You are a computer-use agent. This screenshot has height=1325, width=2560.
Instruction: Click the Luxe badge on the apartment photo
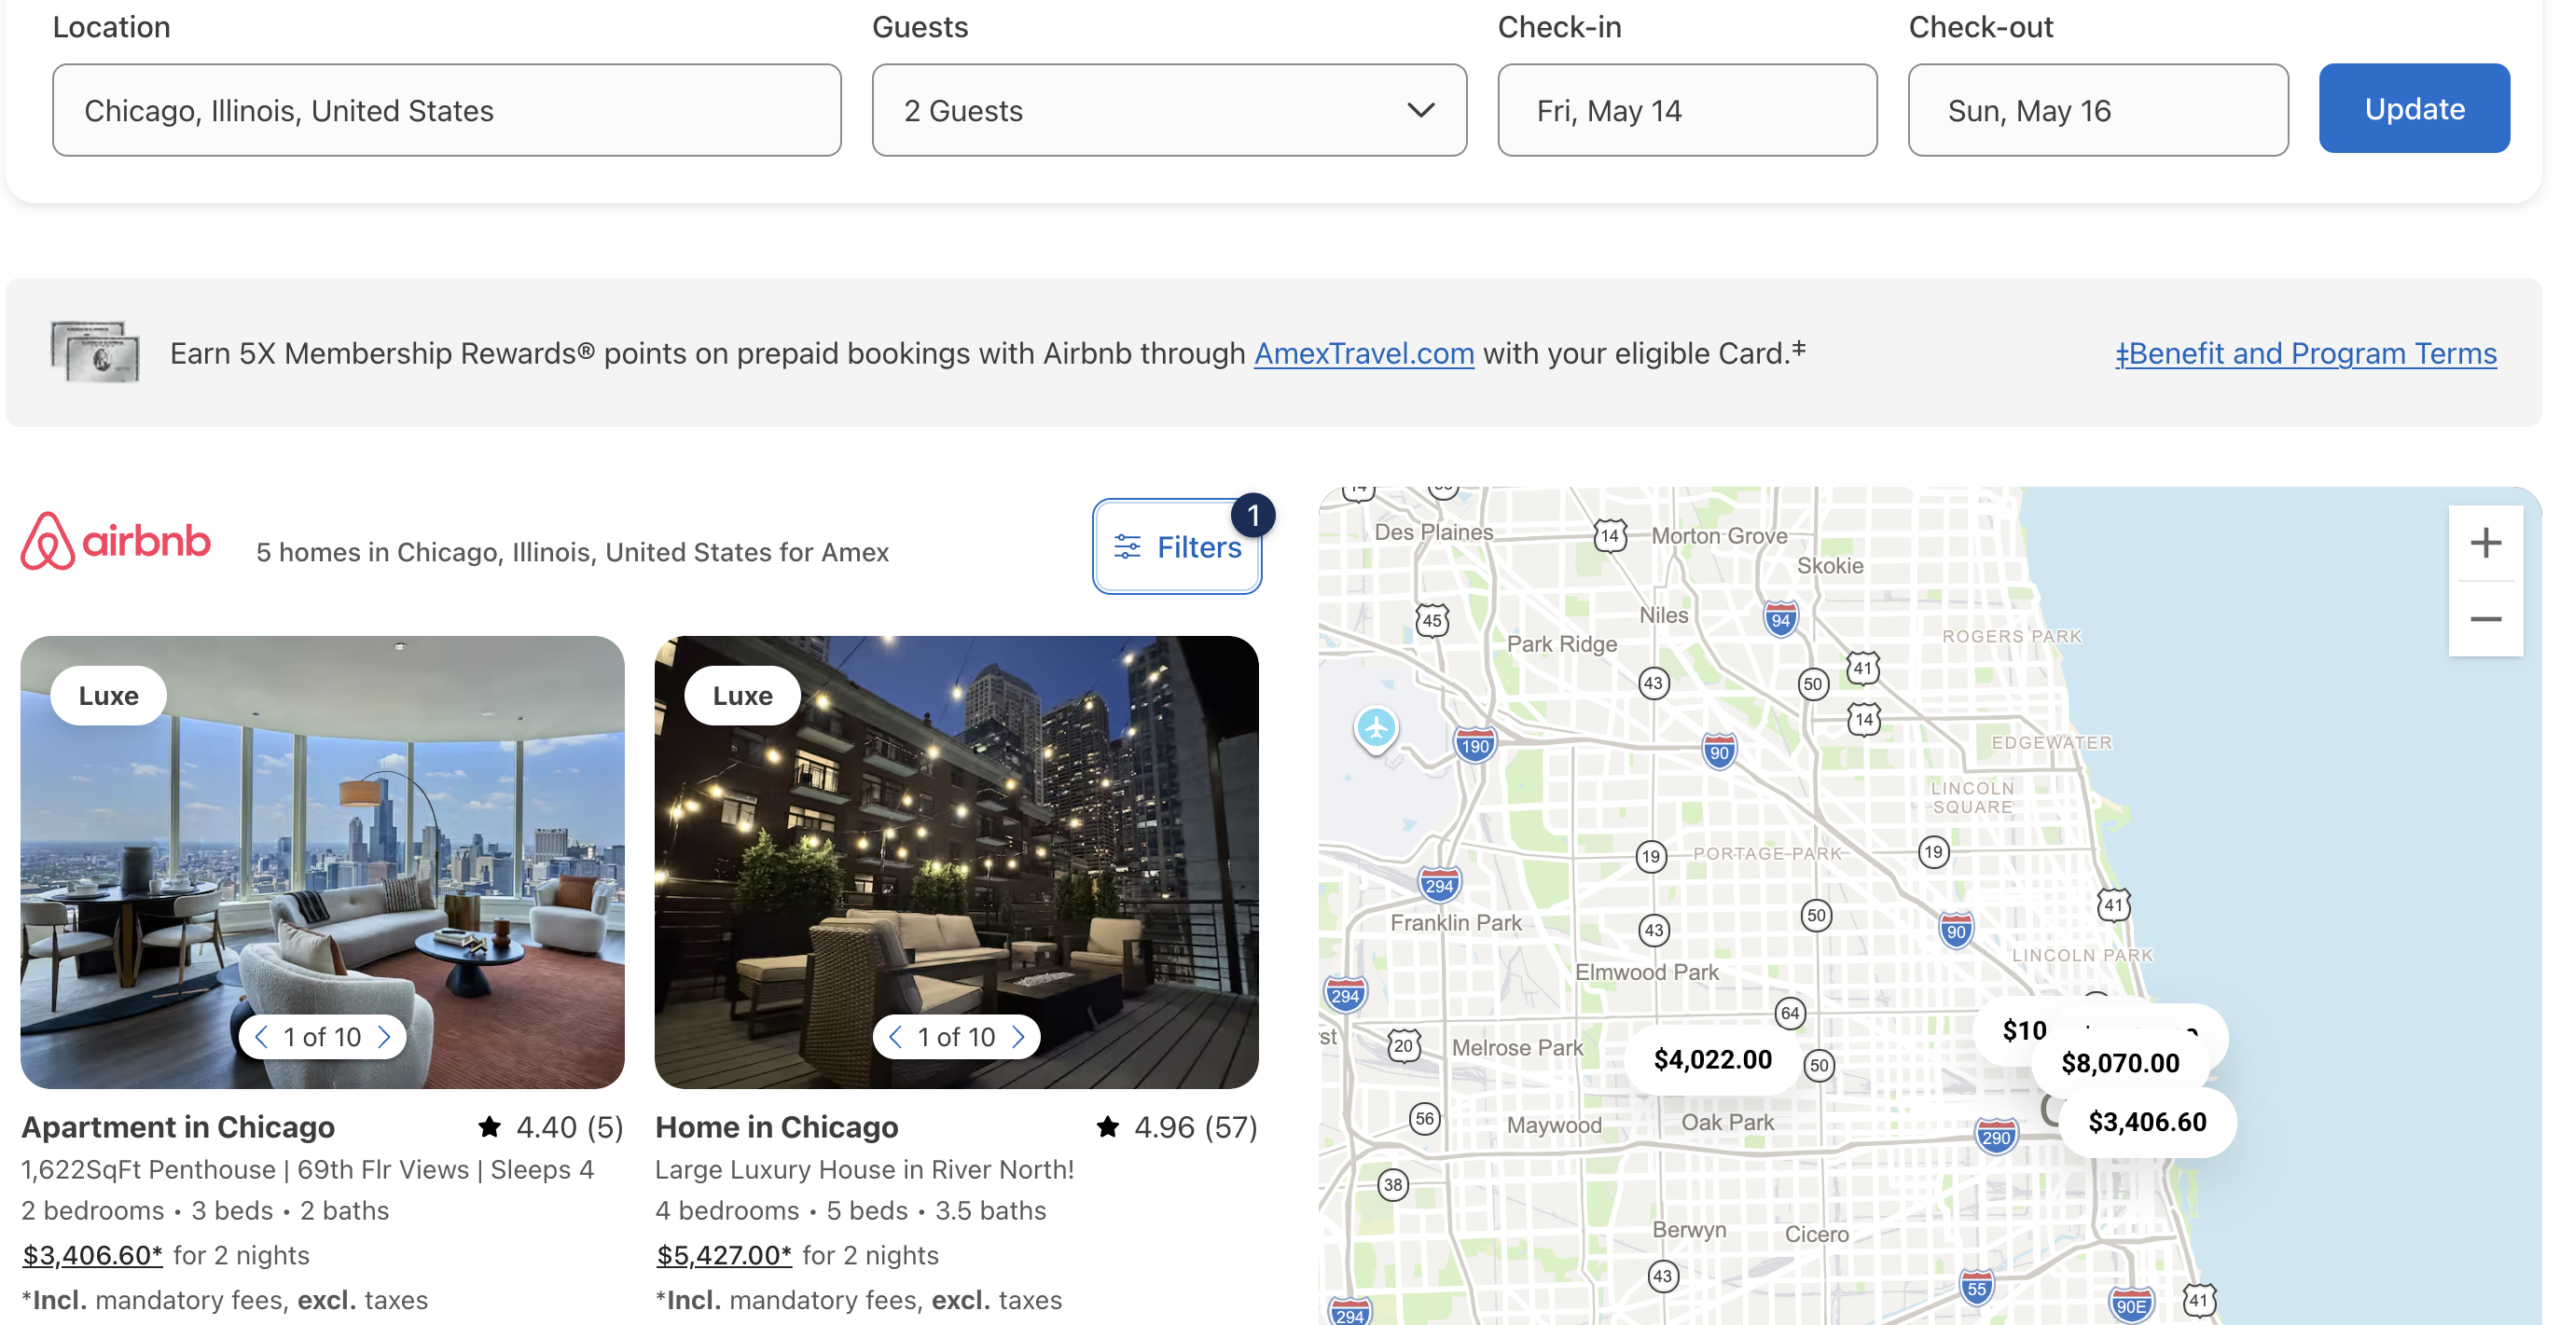108,695
